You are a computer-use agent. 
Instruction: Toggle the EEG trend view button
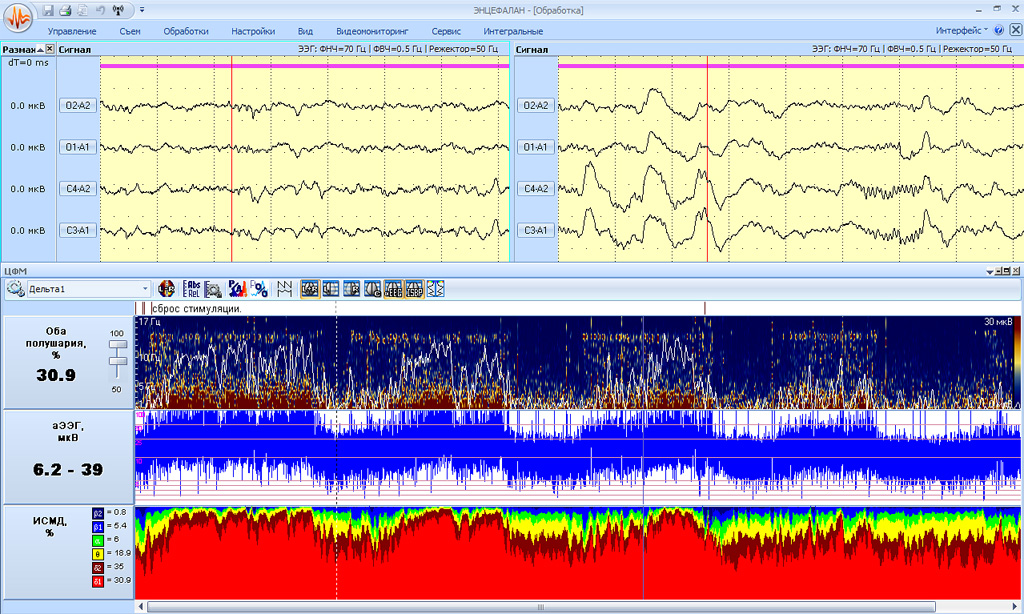point(393,289)
